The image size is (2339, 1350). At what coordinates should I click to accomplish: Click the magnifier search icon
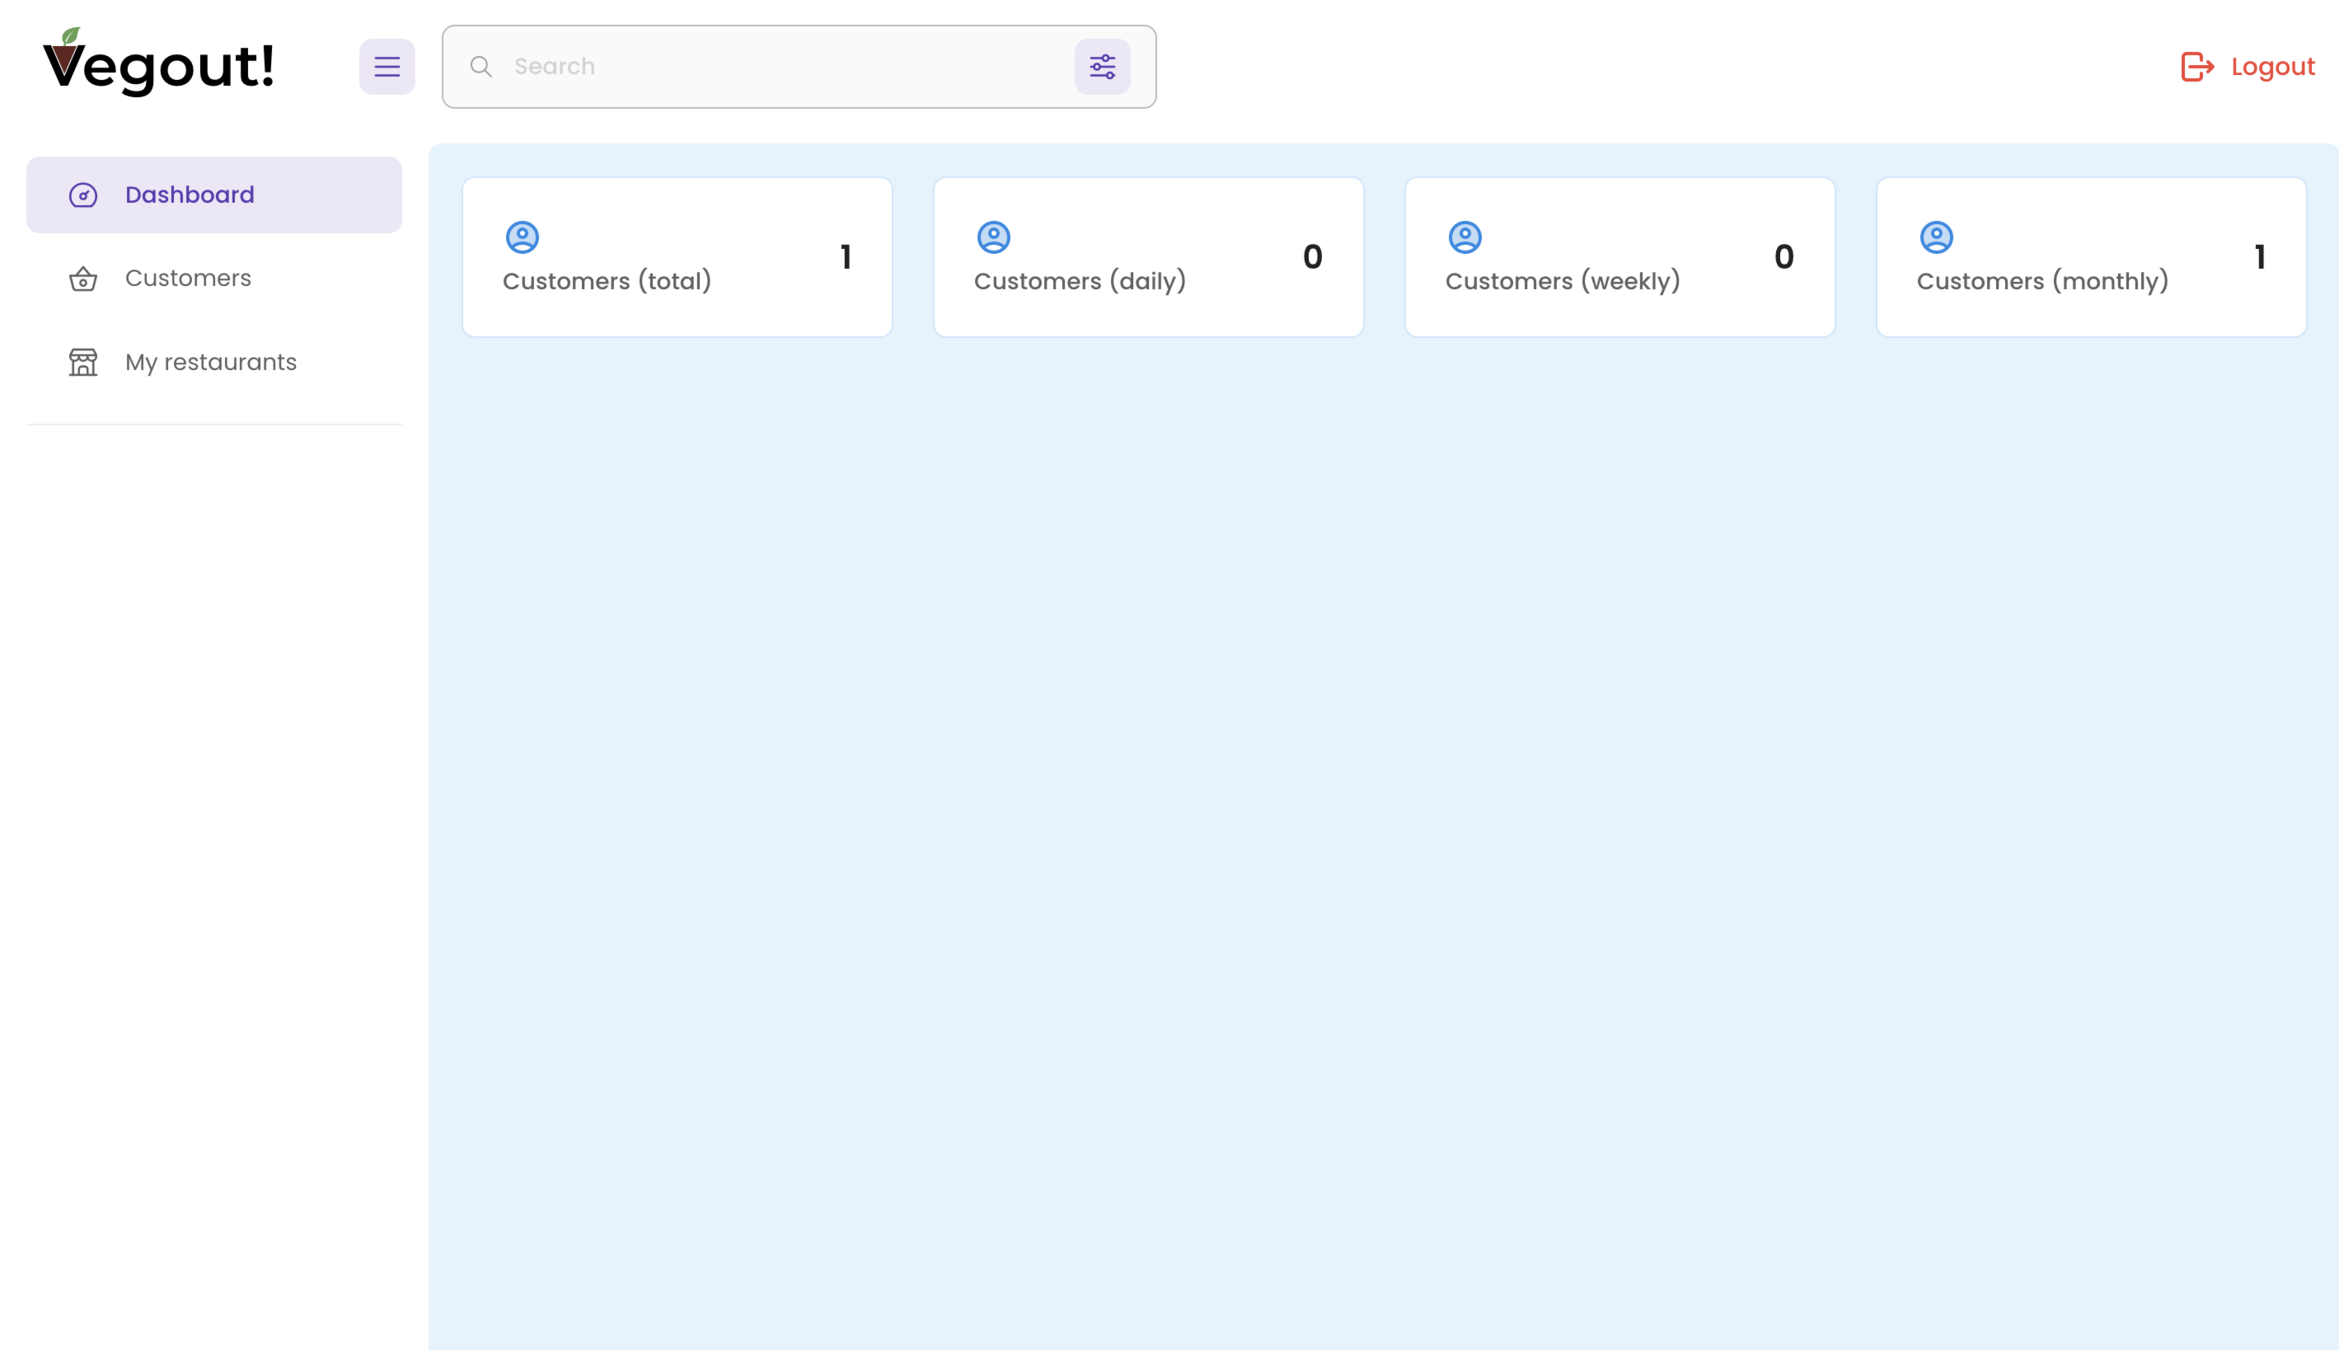pyautogui.click(x=481, y=67)
